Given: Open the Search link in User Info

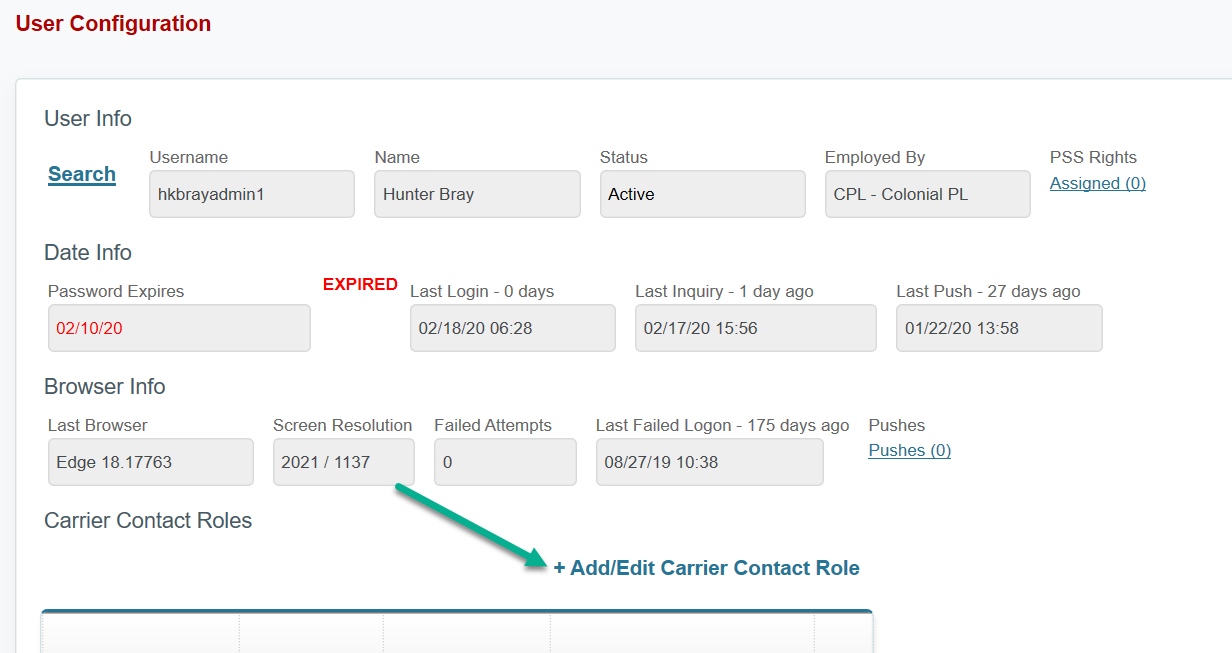Looking at the screenshot, I should tap(81, 174).
